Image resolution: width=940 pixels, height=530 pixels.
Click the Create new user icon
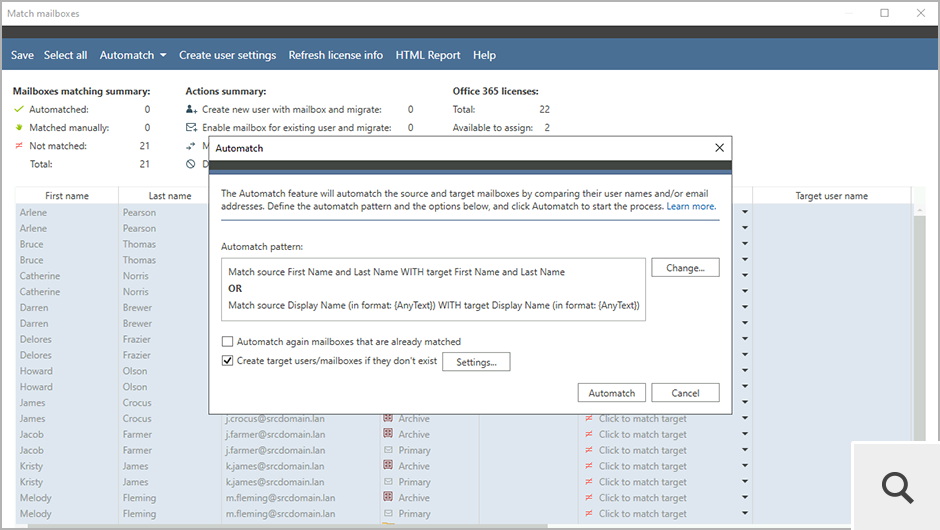click(191, 110)
